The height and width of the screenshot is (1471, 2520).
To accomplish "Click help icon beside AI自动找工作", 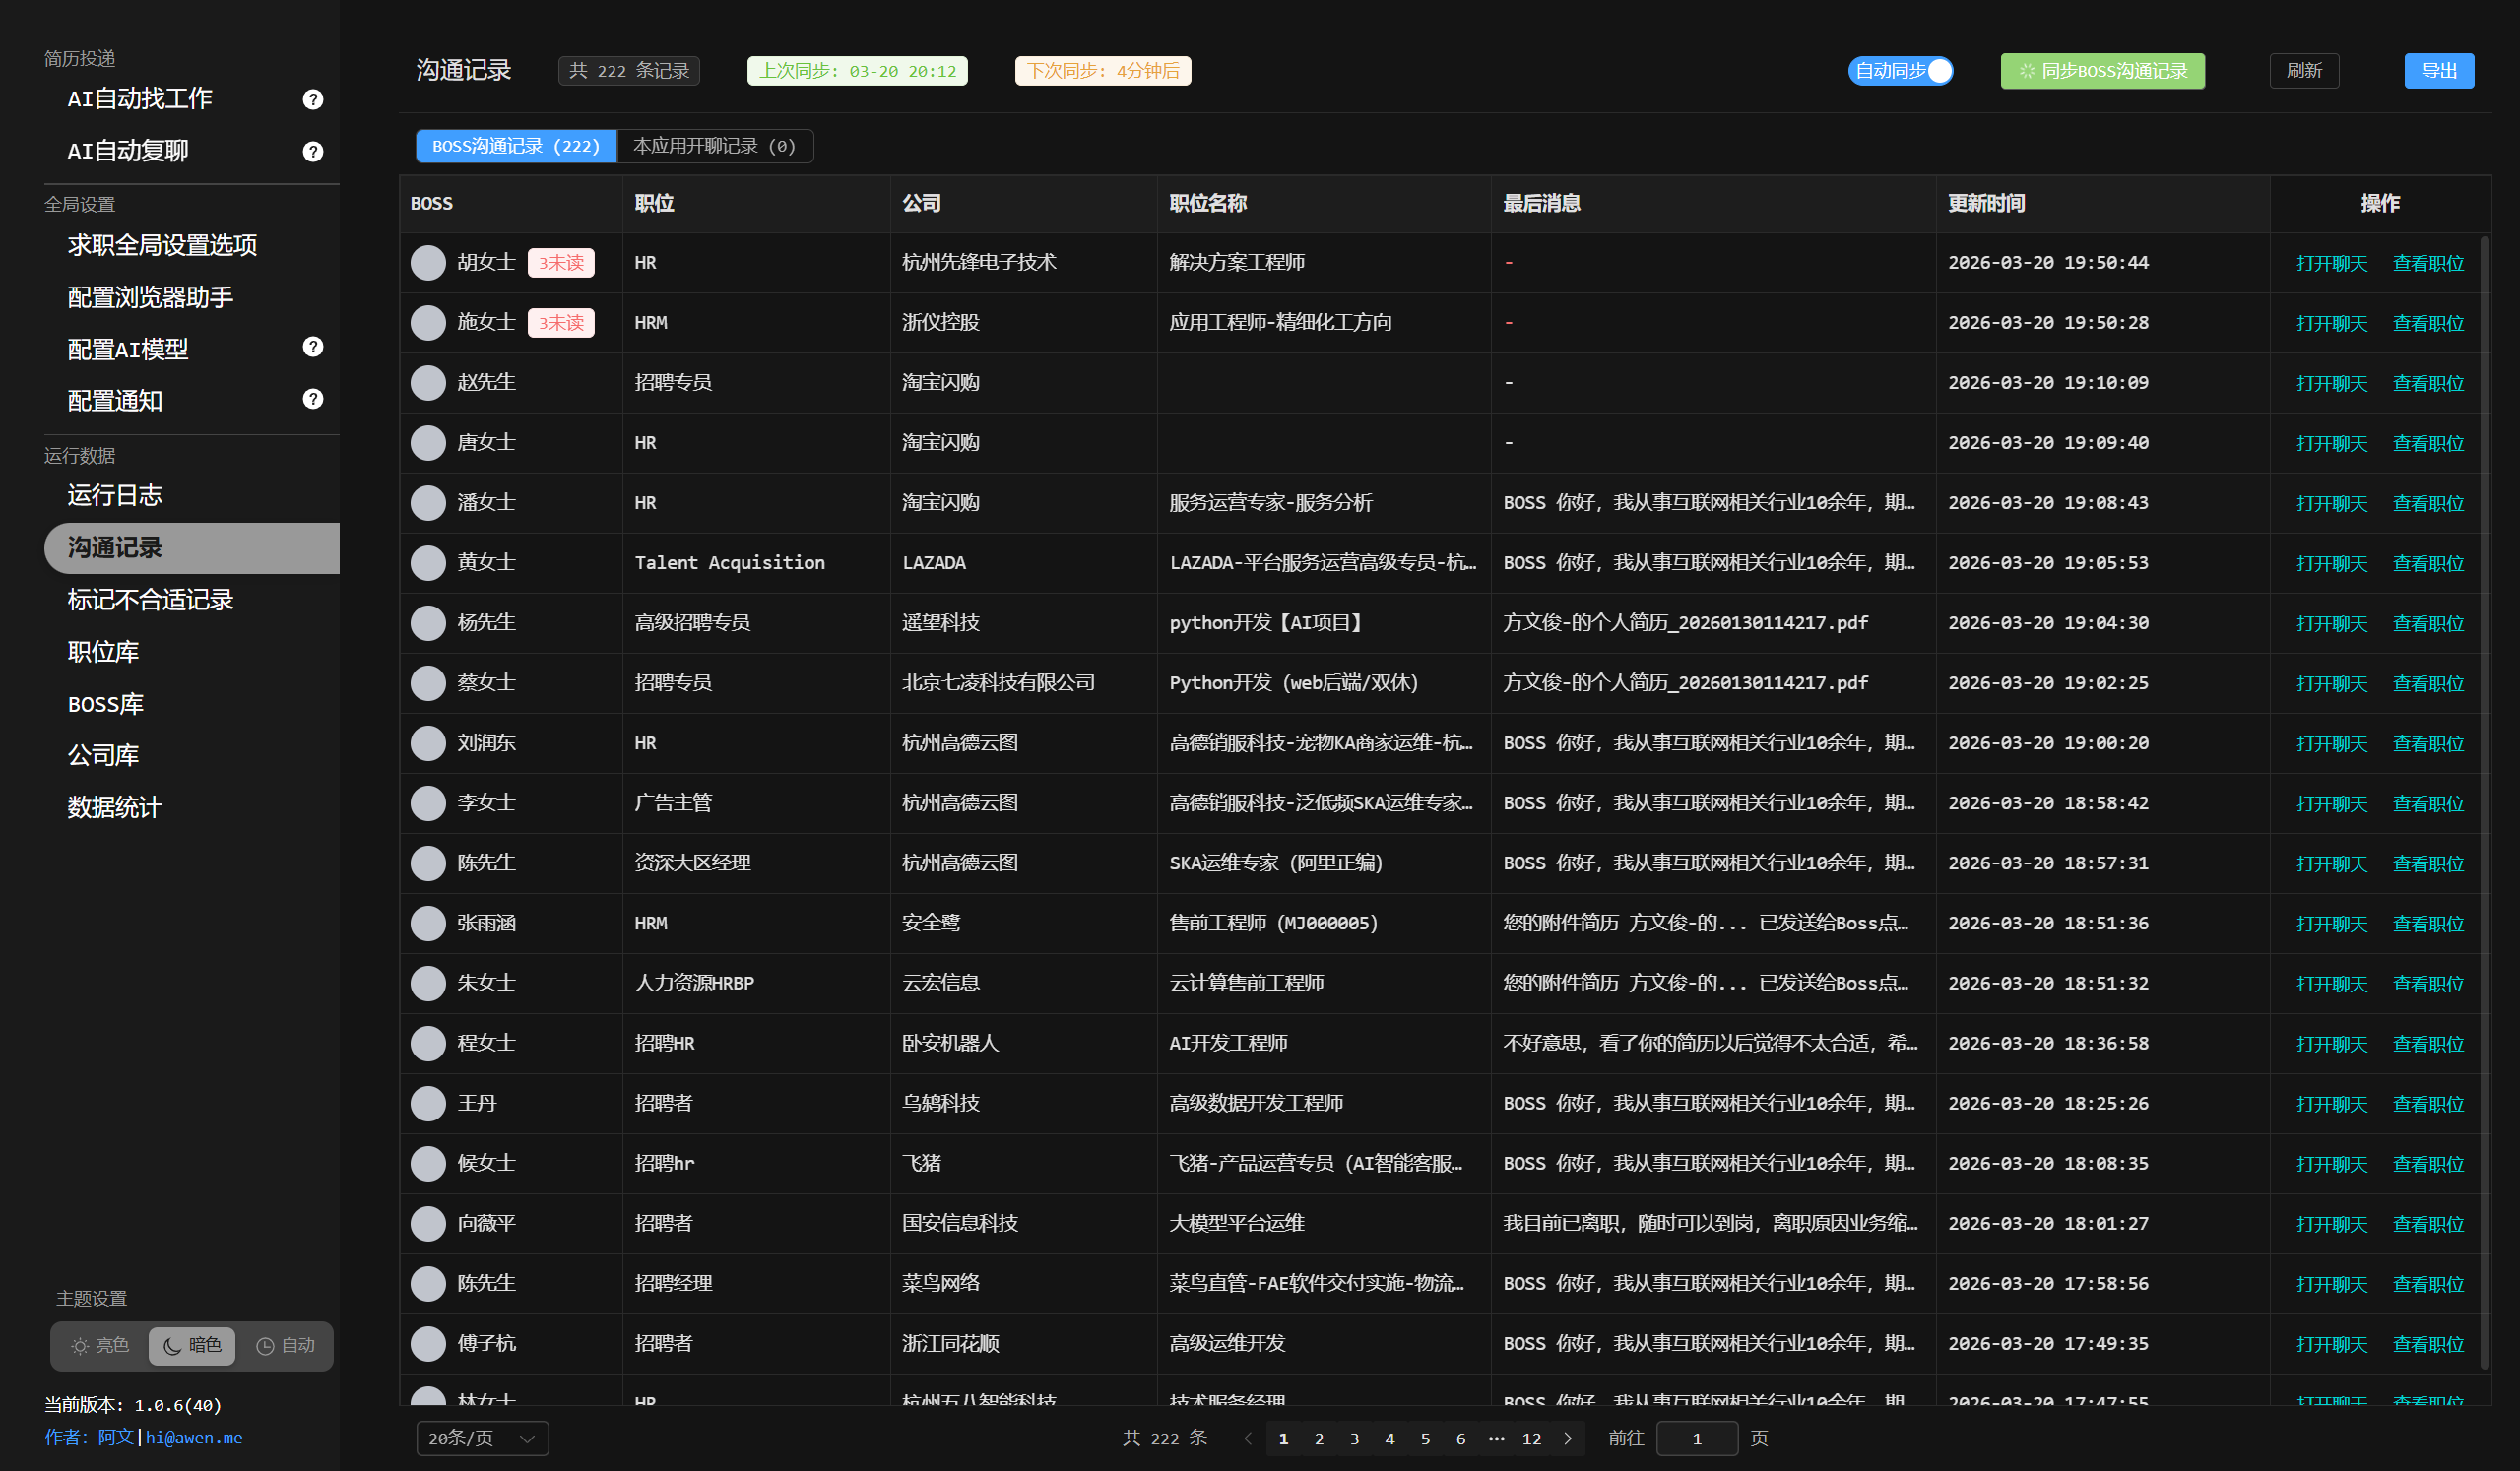I will (x=313, y=99).
